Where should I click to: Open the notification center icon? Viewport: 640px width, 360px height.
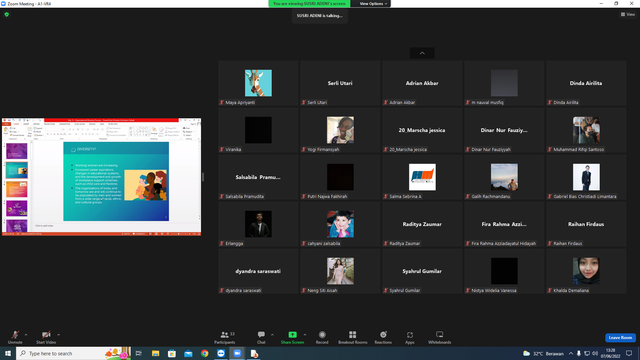[x=629, y=353]
